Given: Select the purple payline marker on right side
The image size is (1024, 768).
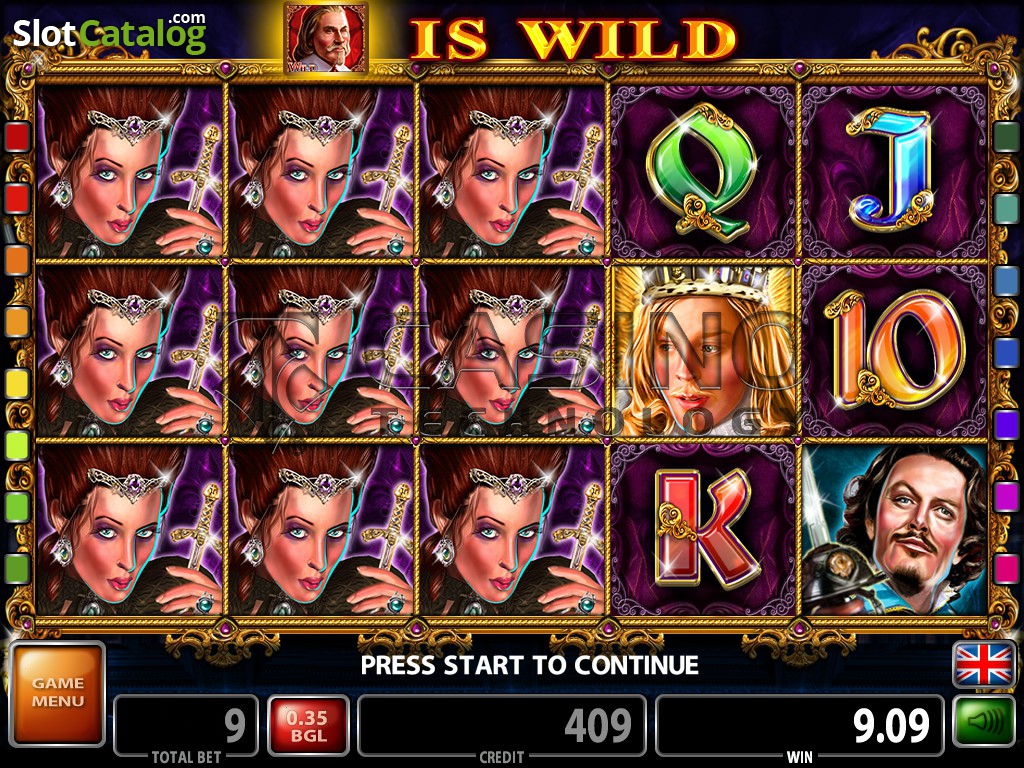Looking at the screenshot, I should tap(1006, 424).
